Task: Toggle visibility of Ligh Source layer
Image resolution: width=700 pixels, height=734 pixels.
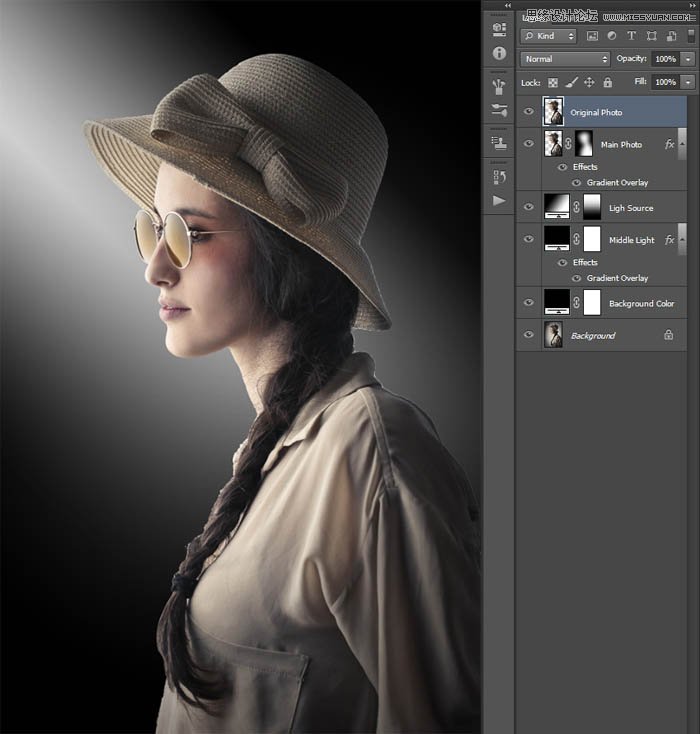Action: tap(529, 207)
